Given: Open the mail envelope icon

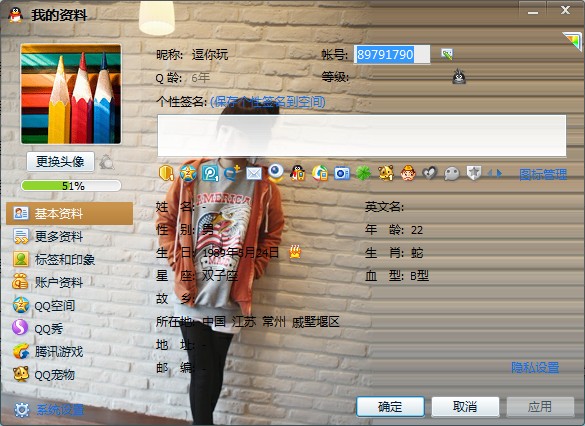Looking at the screenshot, I should pos(254,173).
